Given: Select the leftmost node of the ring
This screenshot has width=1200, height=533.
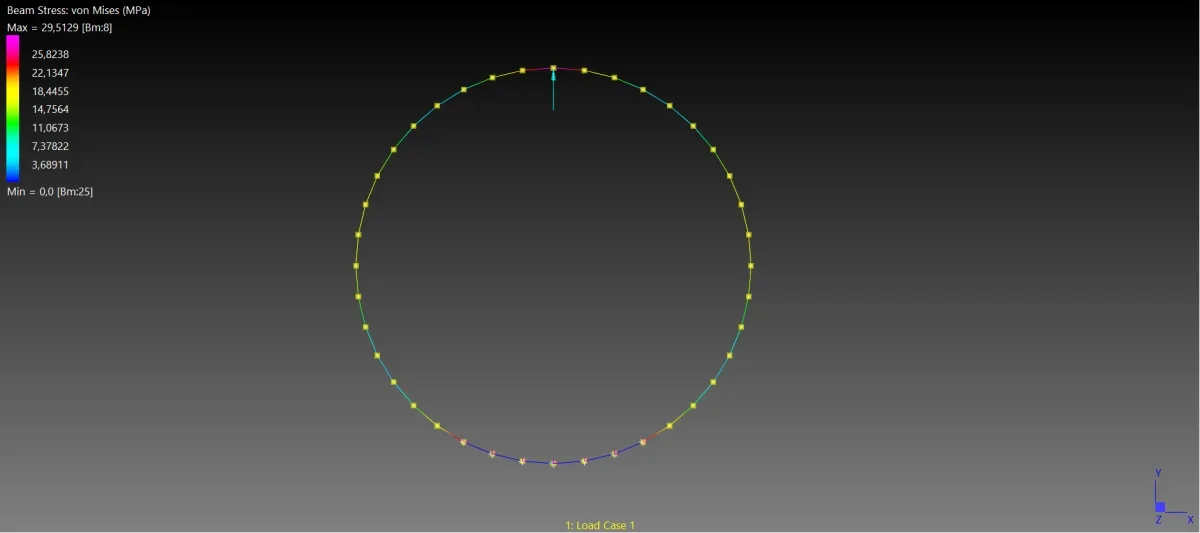Looking at the screenshot, I should (356, 266).
